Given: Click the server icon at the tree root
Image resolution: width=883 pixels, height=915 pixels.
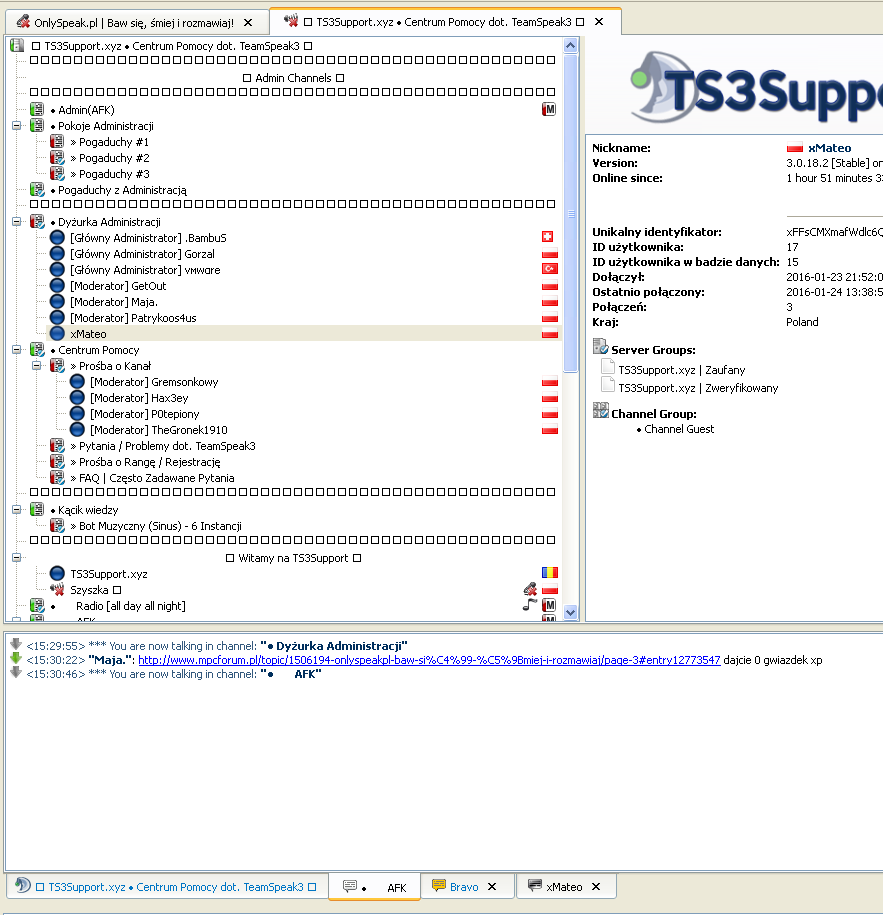Looking at the screenshot, I should click(x=18, y=46).
